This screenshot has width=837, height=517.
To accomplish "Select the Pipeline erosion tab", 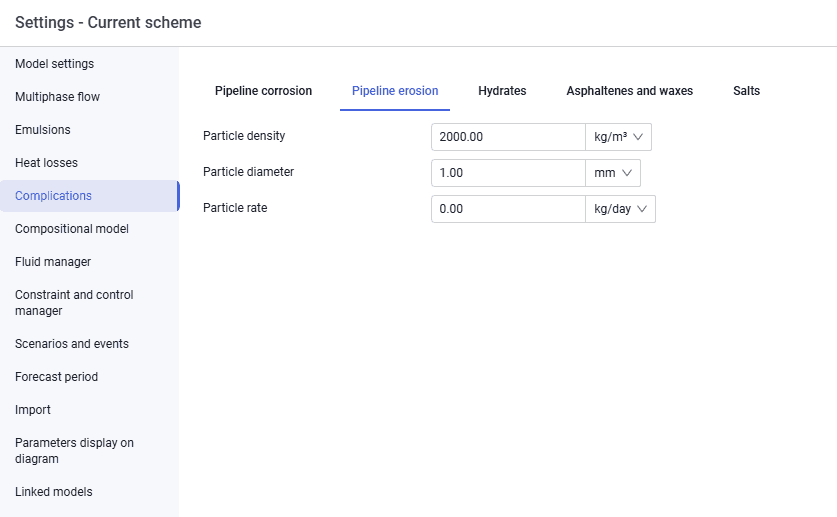I will [x=395, y=91].
